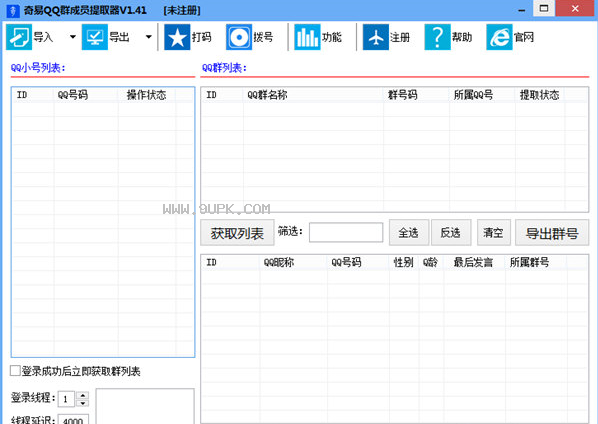Click the 清空 button
Viewport: 598px width, 424px height.
coord(494,232)
